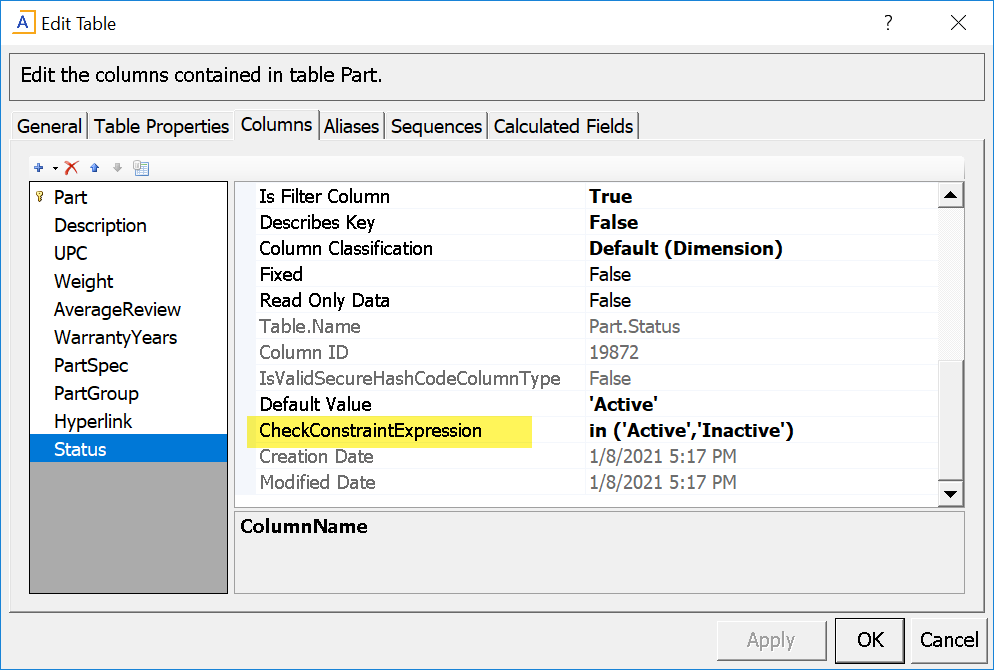
Task: Click the help question mark in title bar
Action: click(x=888, y=23)
